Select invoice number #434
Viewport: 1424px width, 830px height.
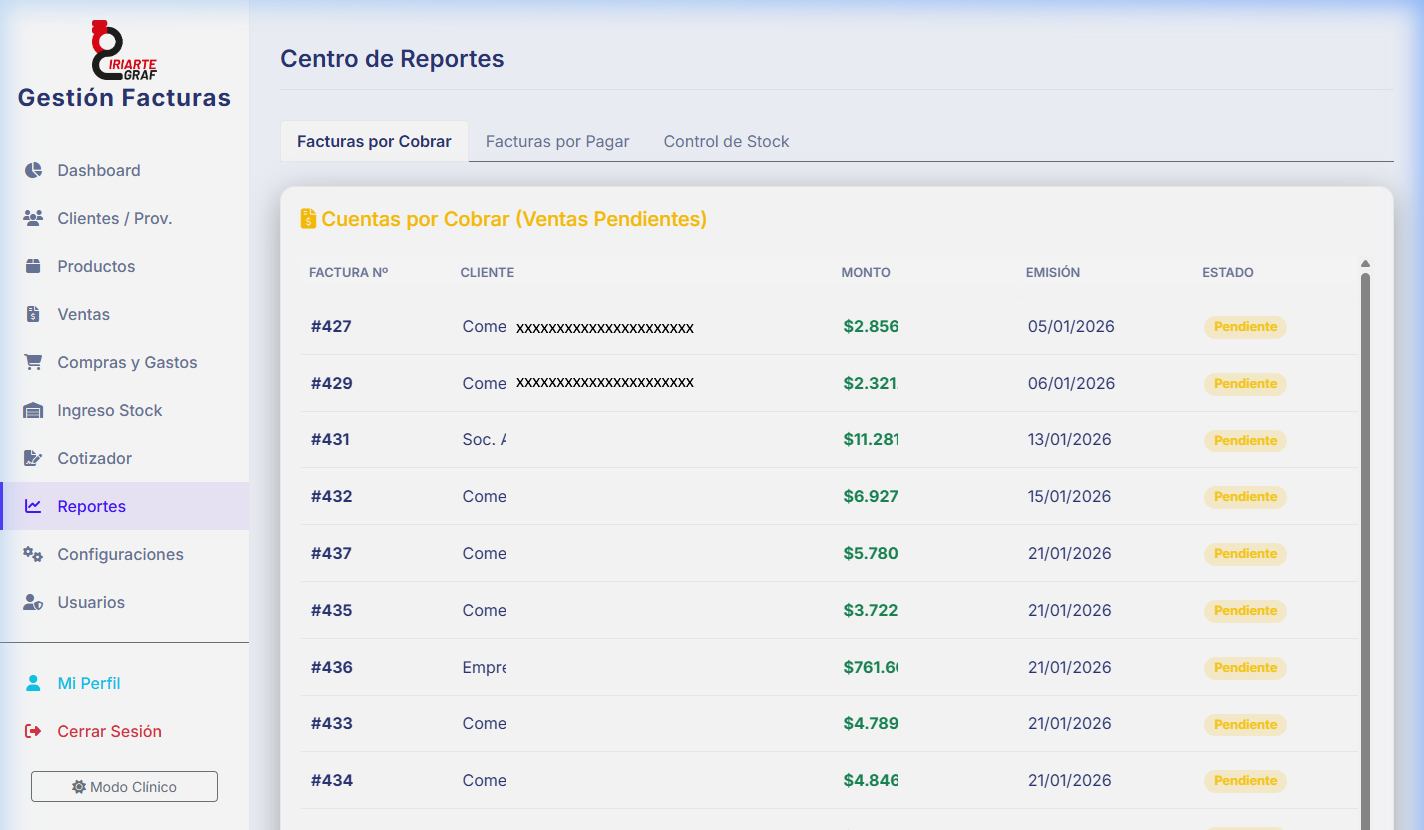[331, 780]
